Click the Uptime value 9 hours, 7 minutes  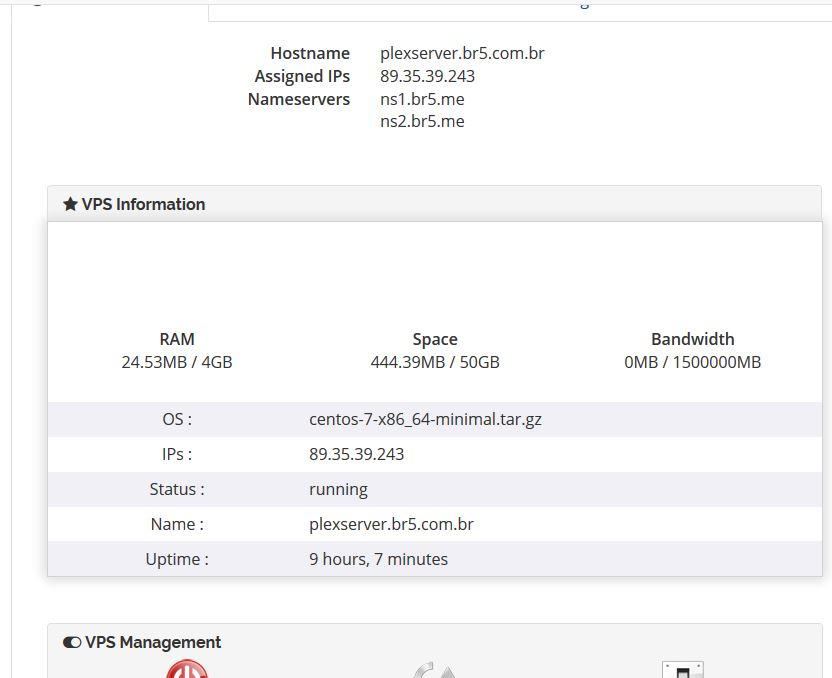click(x=378, y=559)
